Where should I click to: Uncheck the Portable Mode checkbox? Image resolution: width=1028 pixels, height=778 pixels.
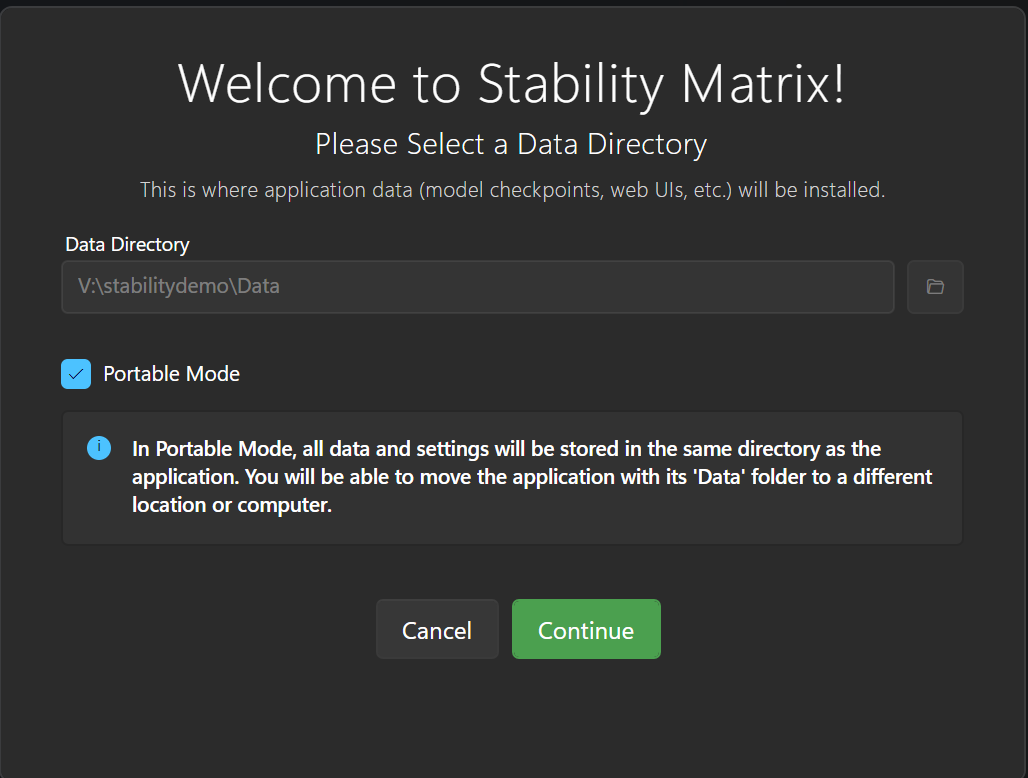pyautogui.click(x=76, y=374)
